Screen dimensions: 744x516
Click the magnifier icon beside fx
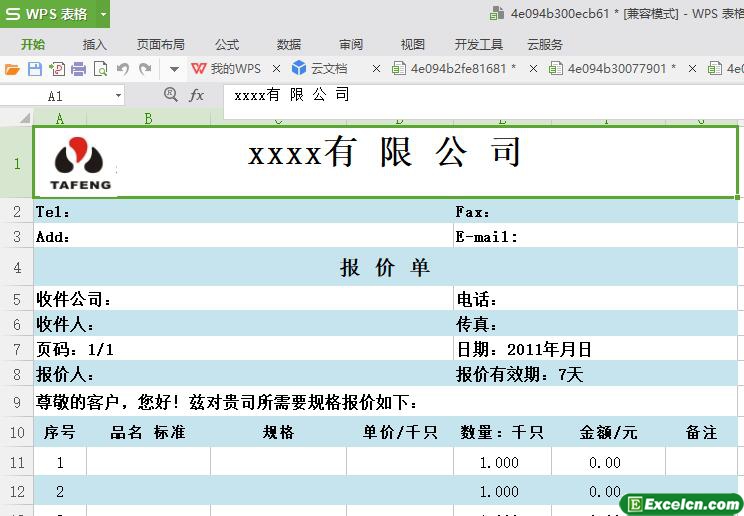coord(170,94)
